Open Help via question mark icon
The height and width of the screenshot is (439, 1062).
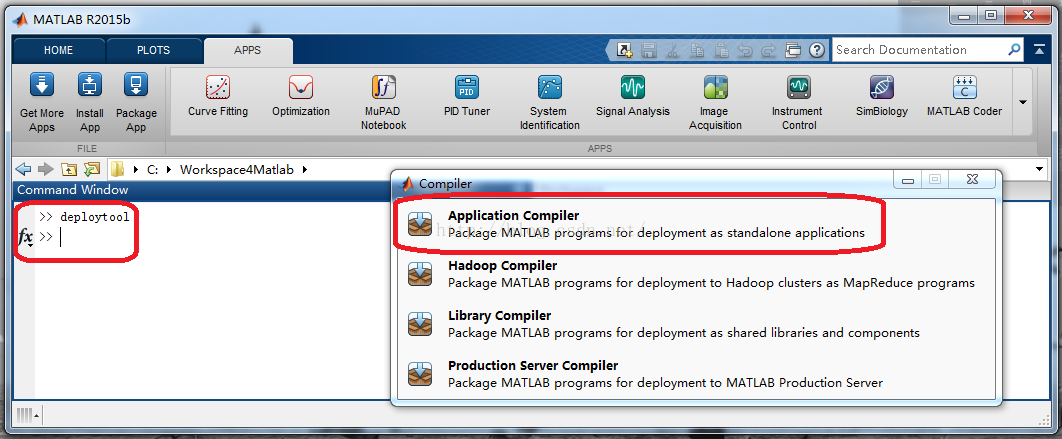pos(817,50)
